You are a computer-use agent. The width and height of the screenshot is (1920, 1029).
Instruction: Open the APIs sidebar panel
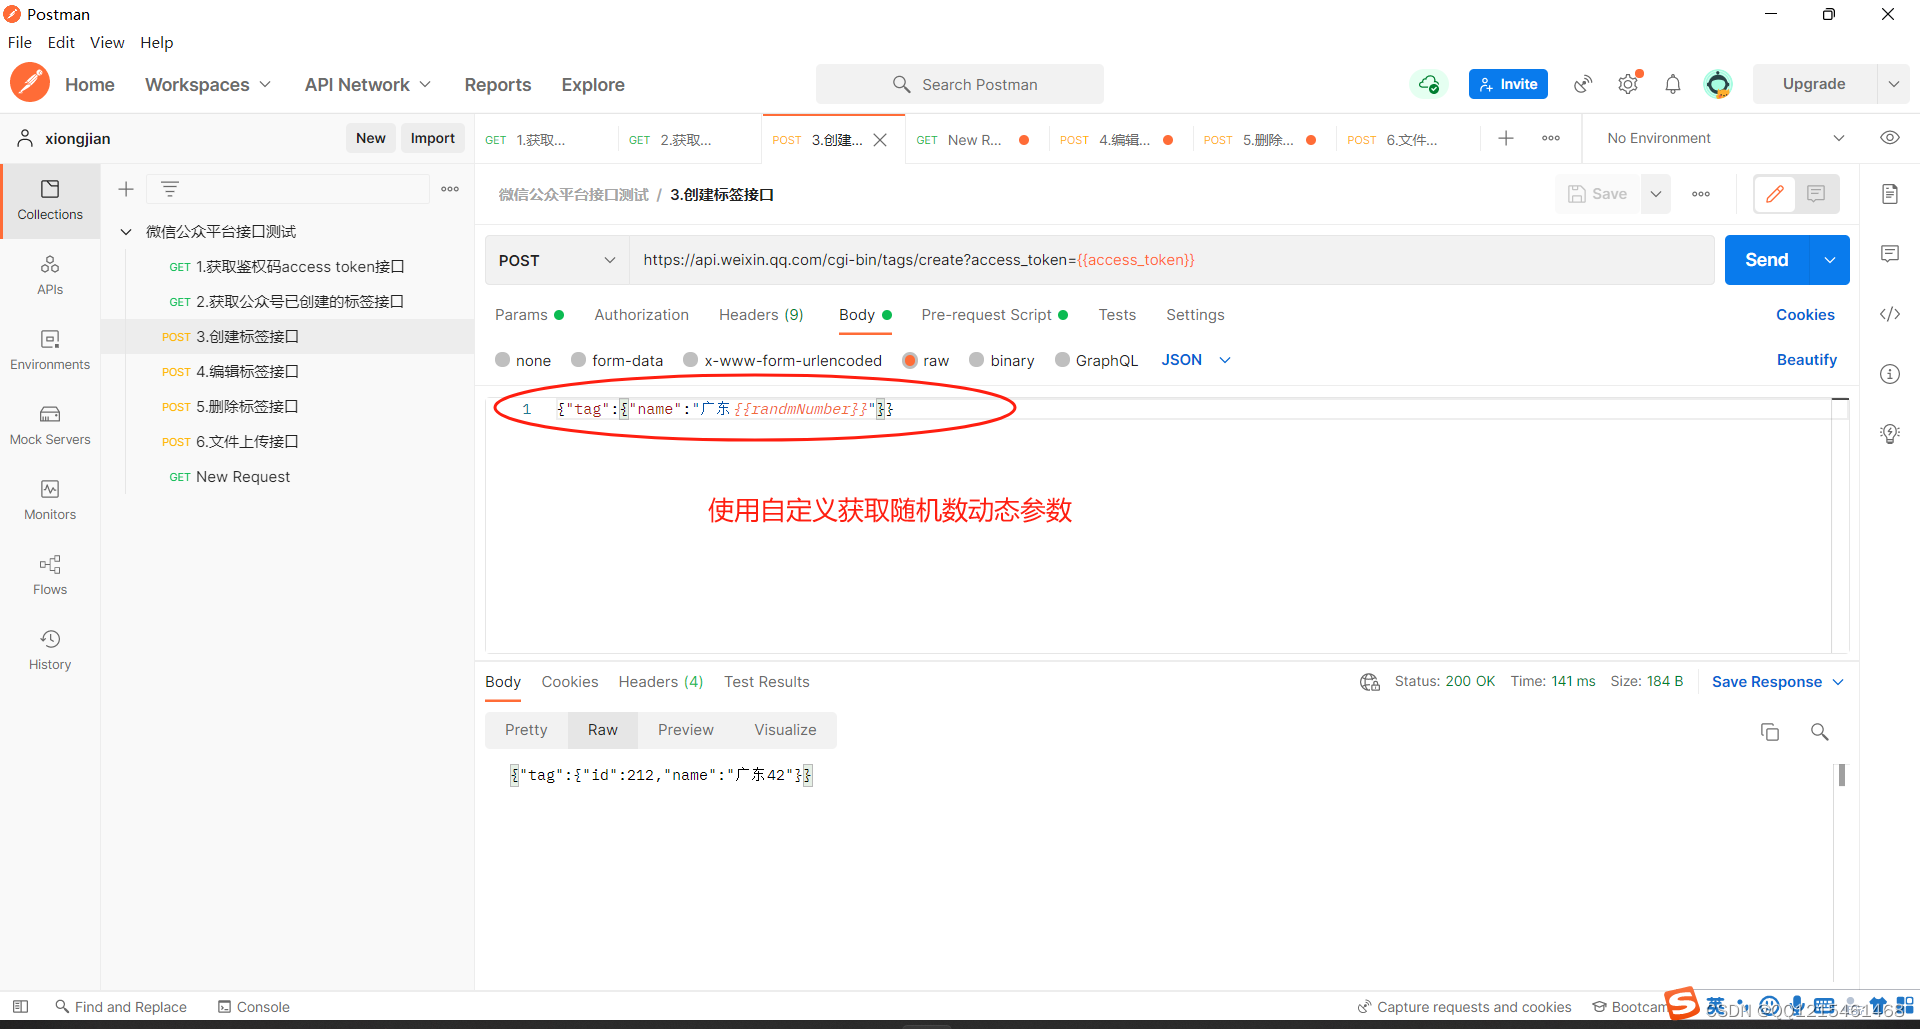click(50, 275)
